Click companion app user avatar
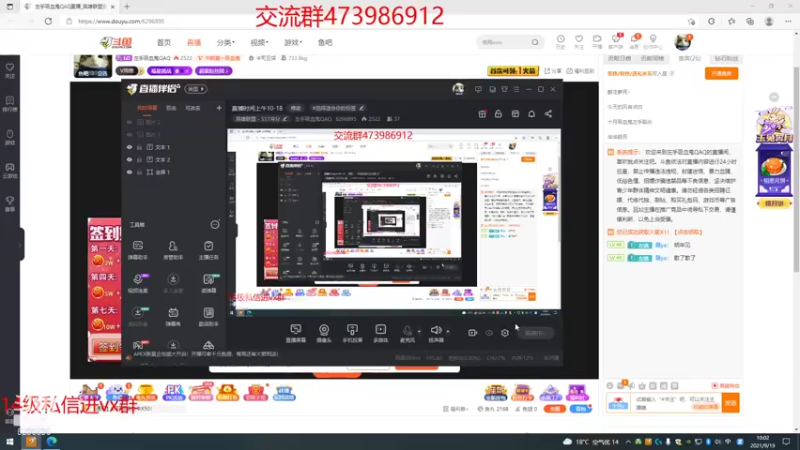This screenshot has width=800, height=450. click(458, 89)
